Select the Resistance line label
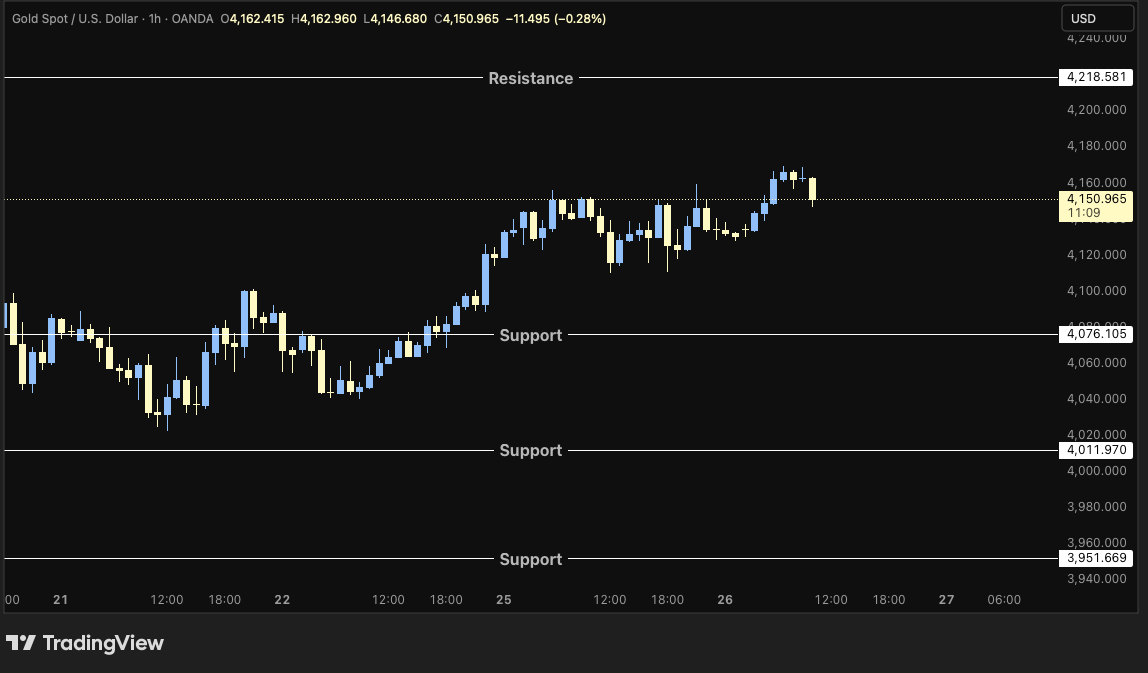The height and width of the screenshot is (673, 1148). tap(530, 78)
